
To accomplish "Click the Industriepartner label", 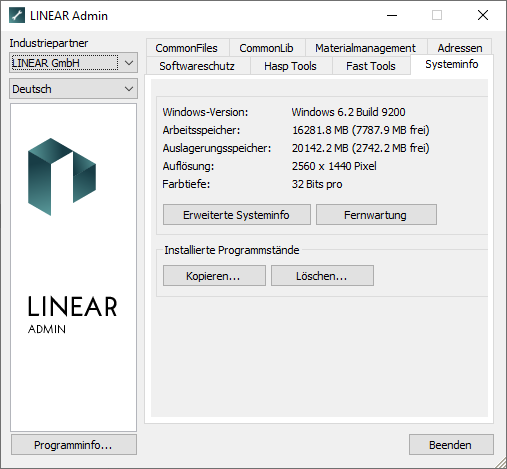I will (49, 43).
